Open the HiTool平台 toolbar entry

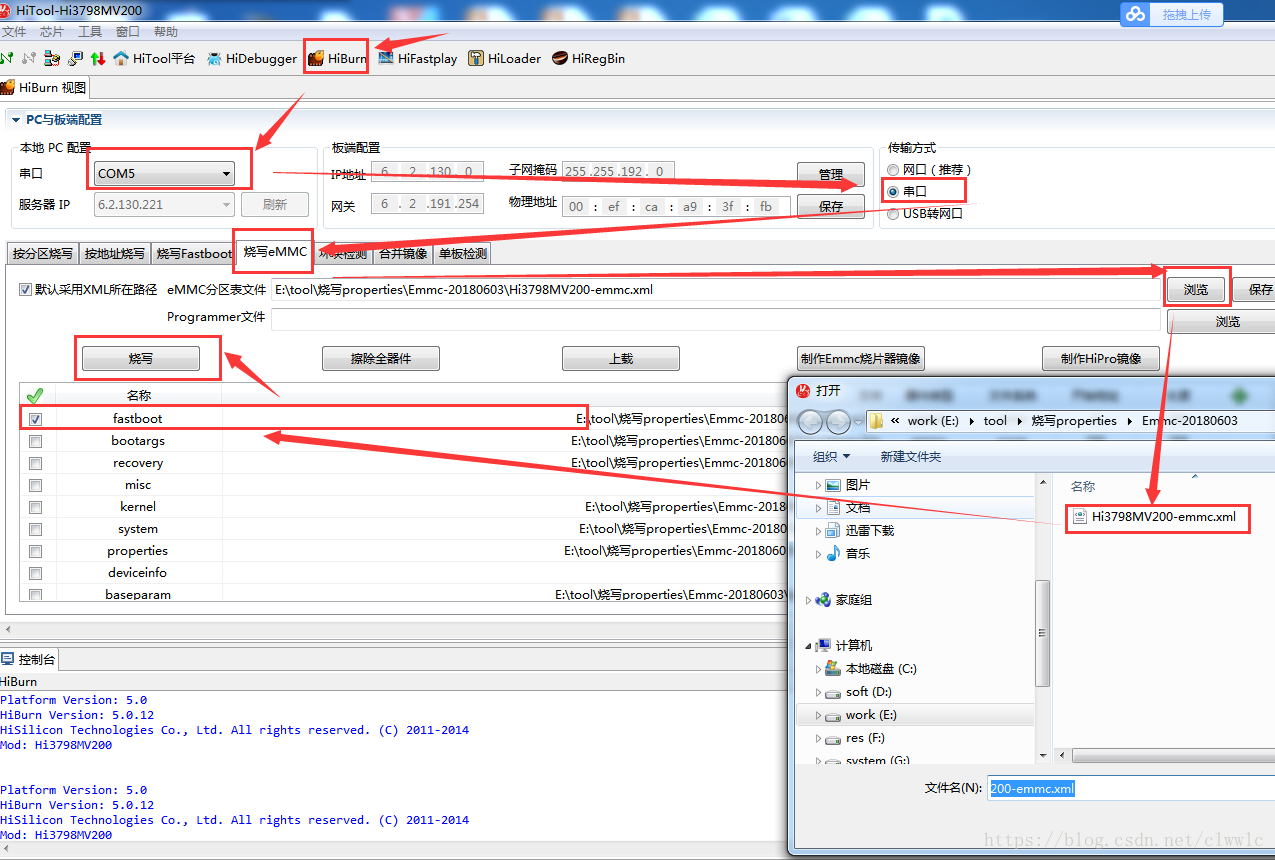pos(154,58)
